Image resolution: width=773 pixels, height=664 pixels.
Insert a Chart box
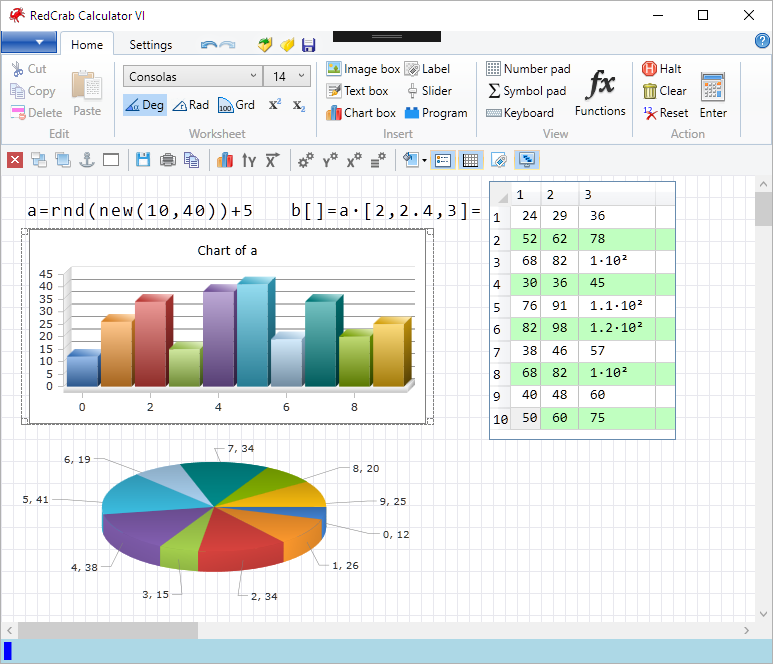[361, 113]
